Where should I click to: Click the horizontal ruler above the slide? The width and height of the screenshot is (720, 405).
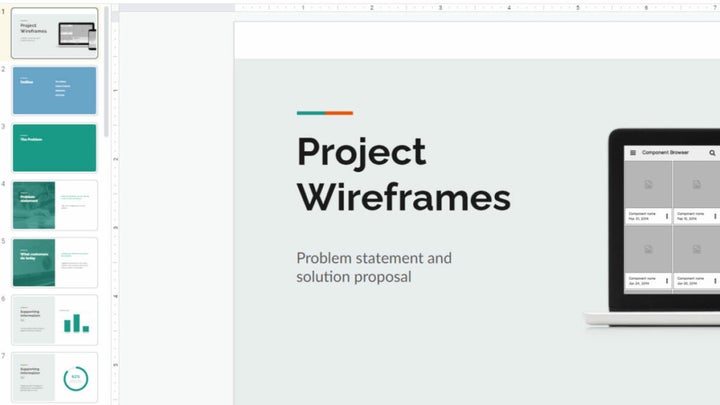click(450, 7)
